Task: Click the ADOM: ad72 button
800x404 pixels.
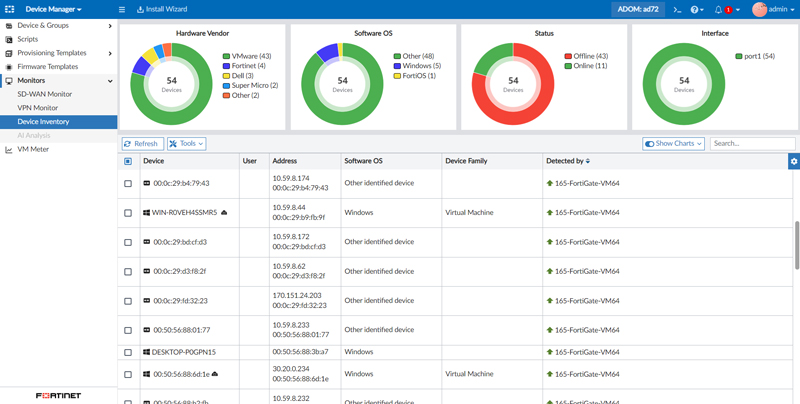Action: (638, 9)
